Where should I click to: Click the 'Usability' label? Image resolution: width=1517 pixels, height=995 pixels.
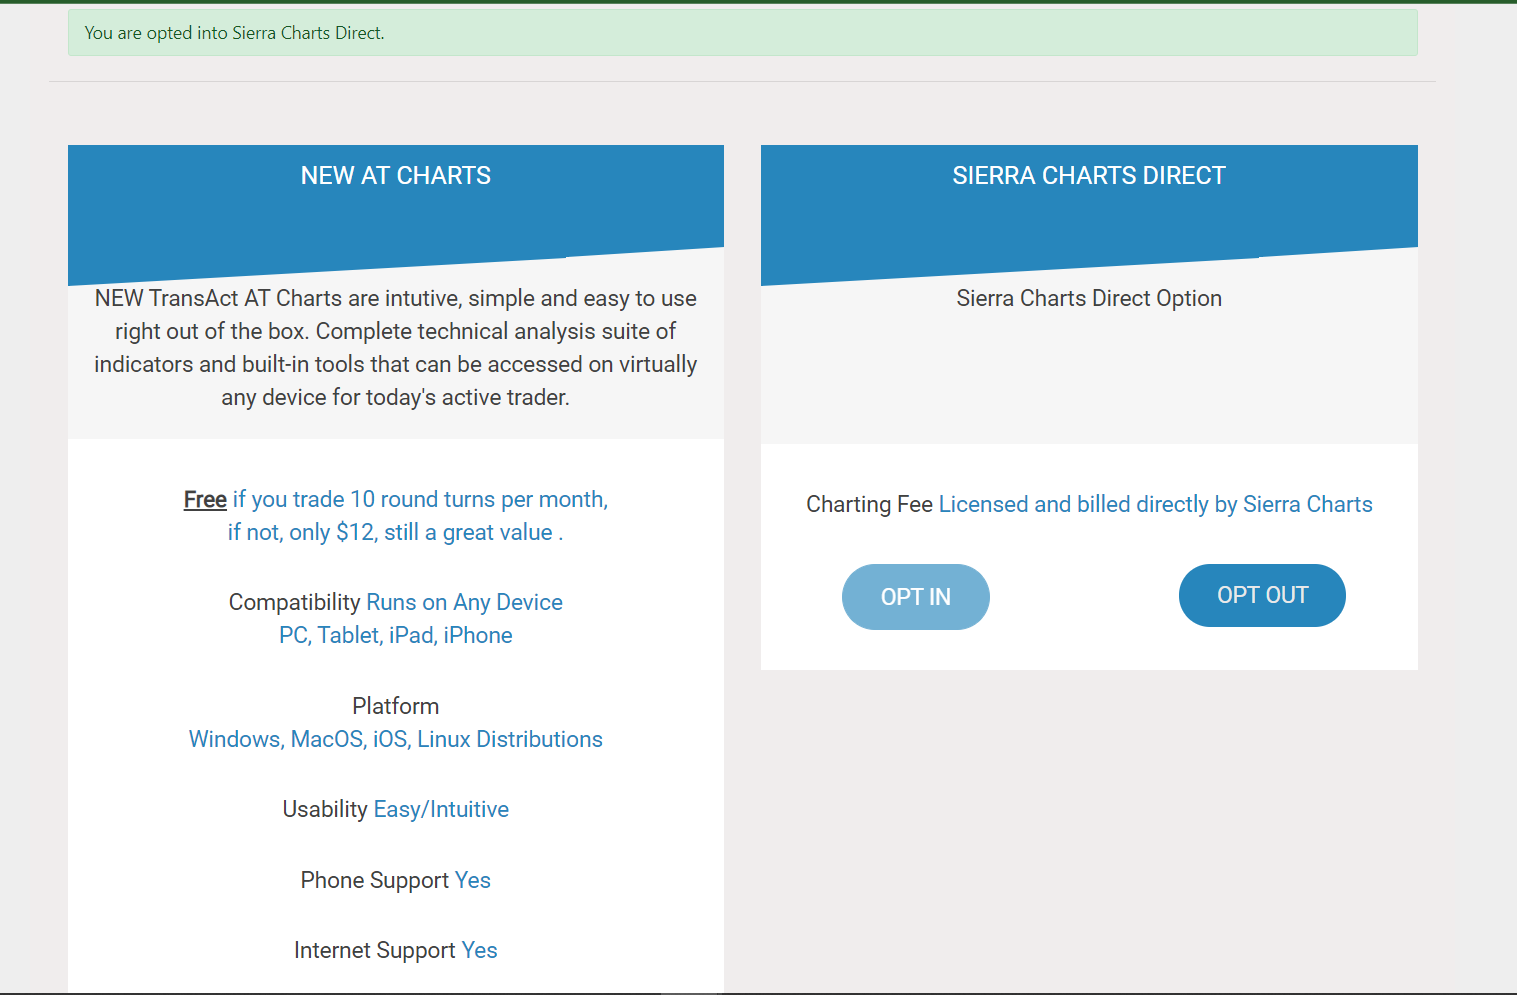point(325,810)
